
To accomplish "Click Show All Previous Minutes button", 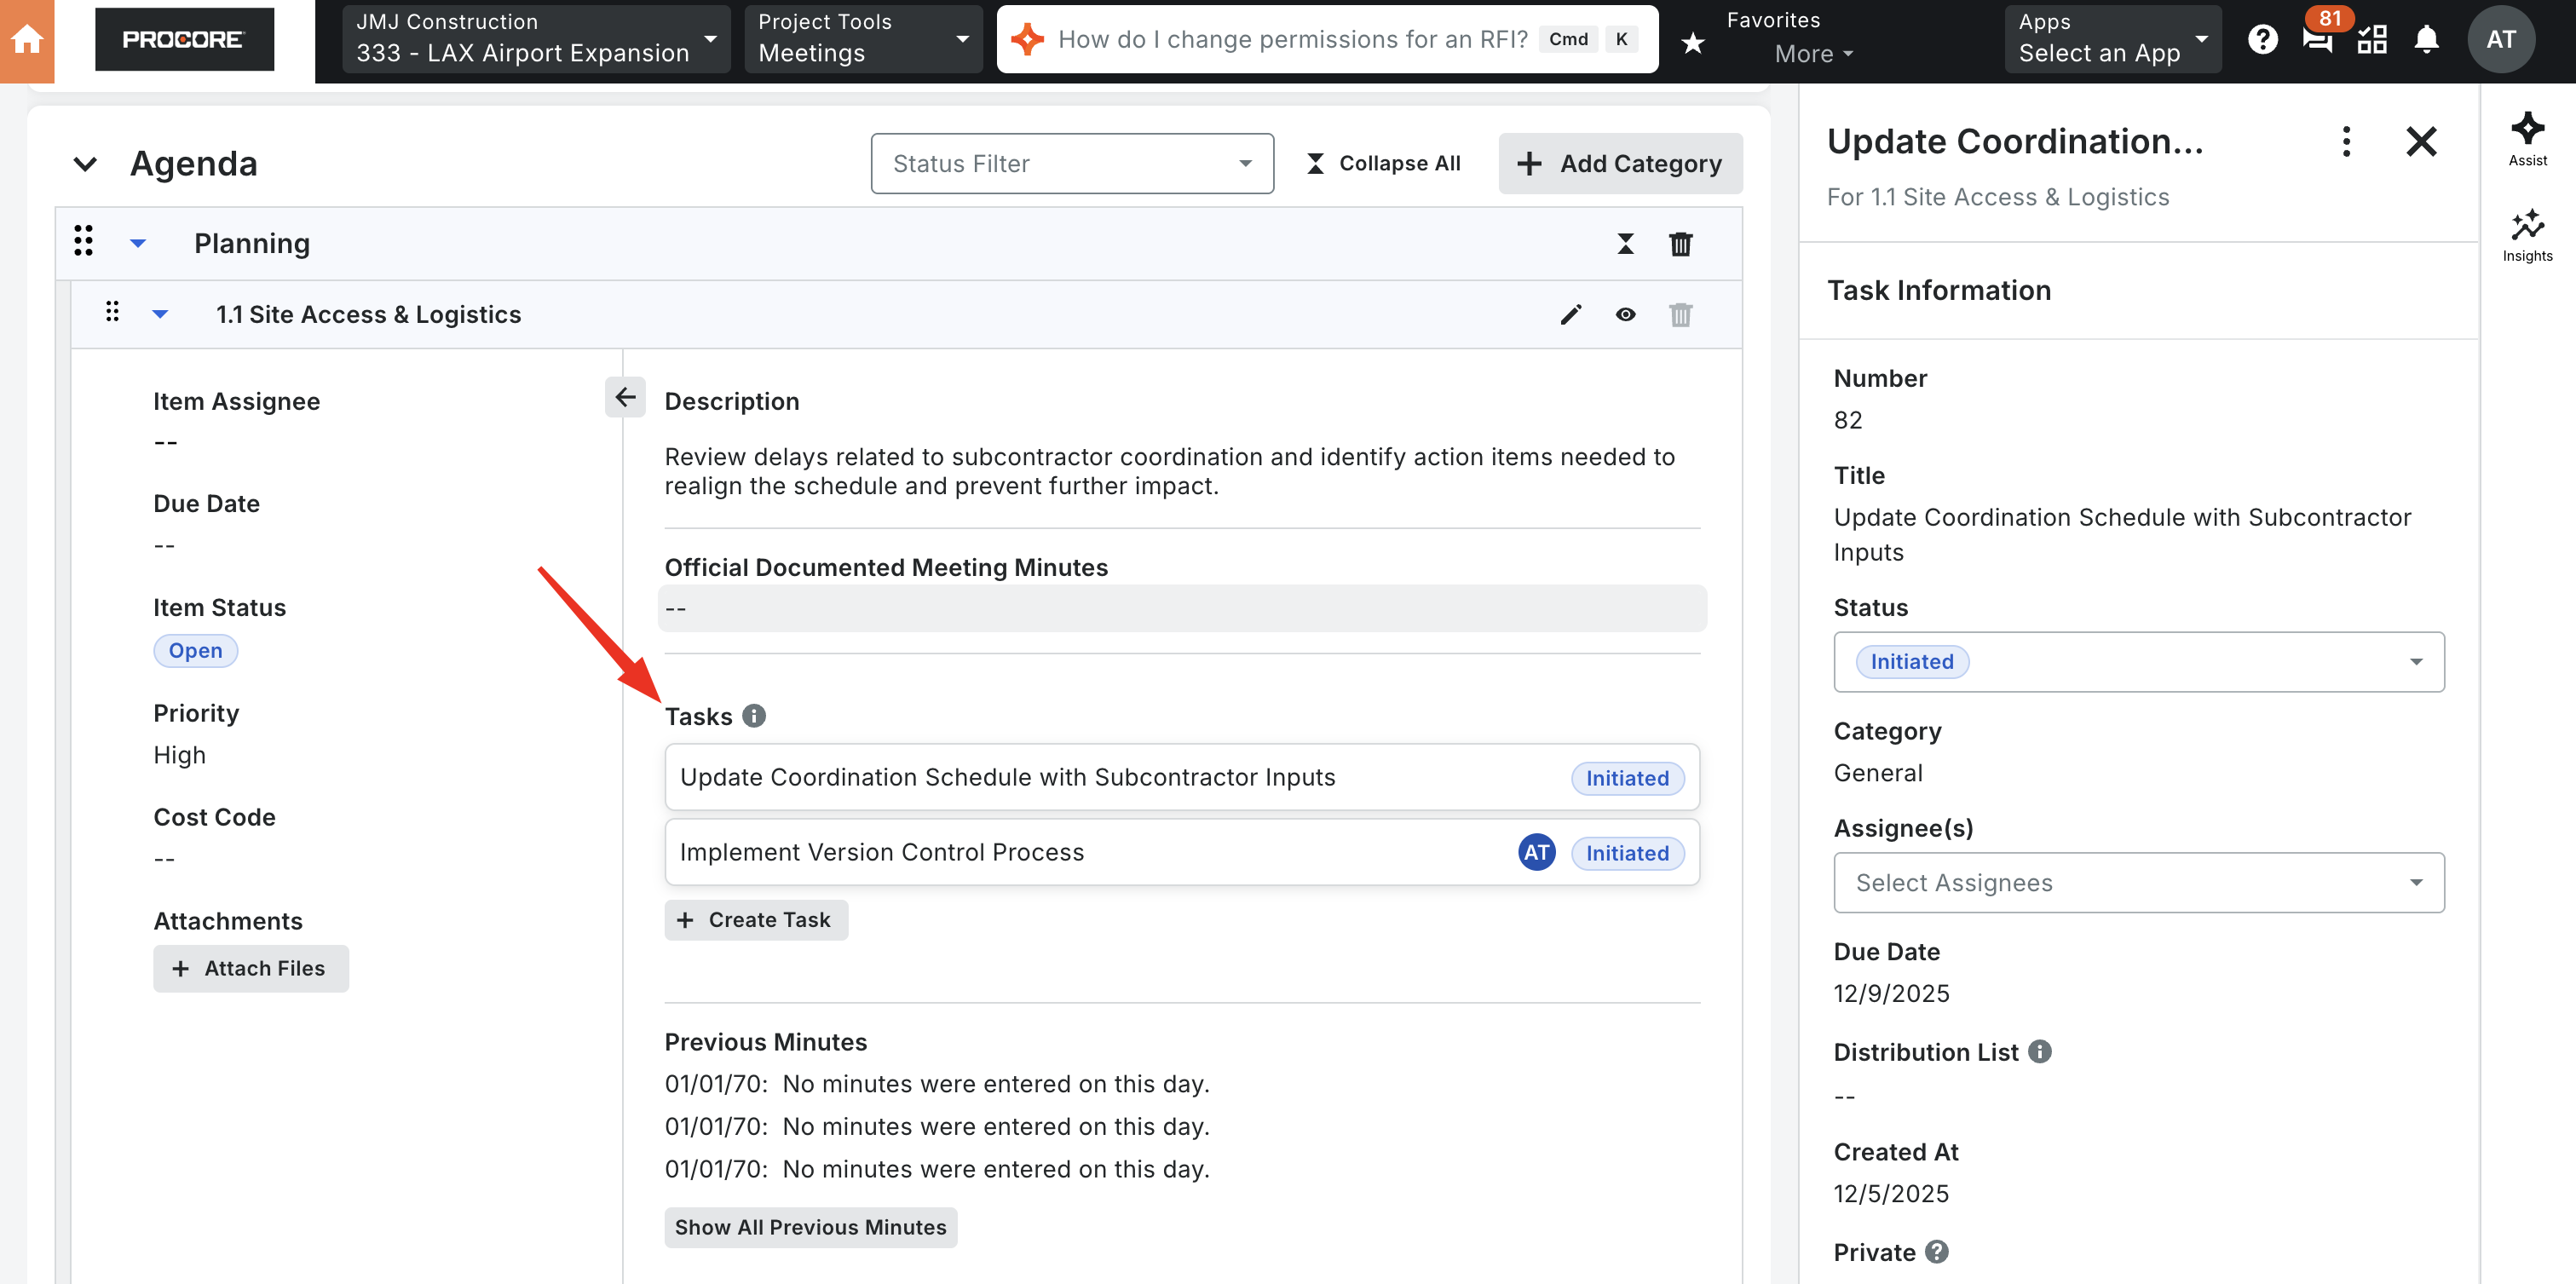I will tap(810, 1227).
